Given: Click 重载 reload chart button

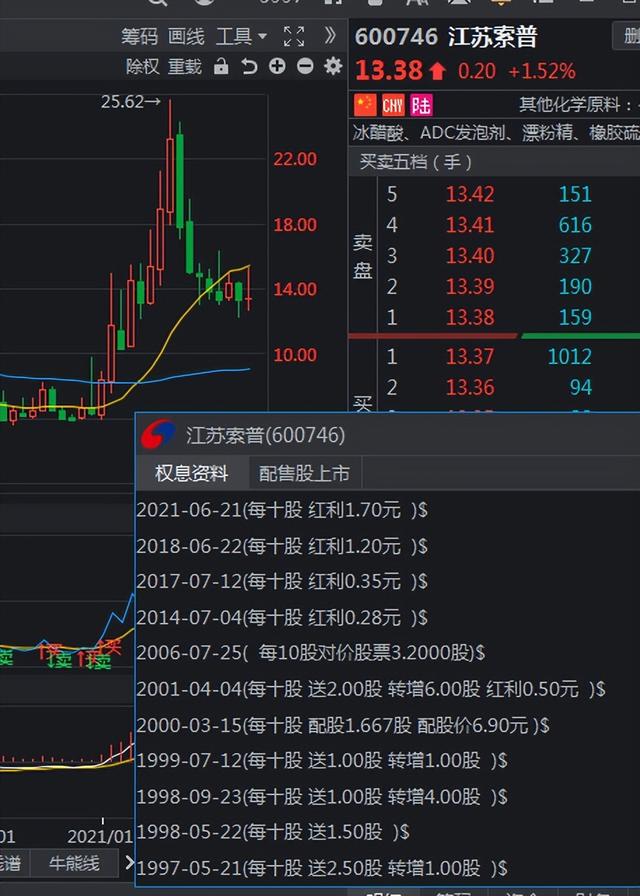Looking at the screenshot, I should click(185, 67).
